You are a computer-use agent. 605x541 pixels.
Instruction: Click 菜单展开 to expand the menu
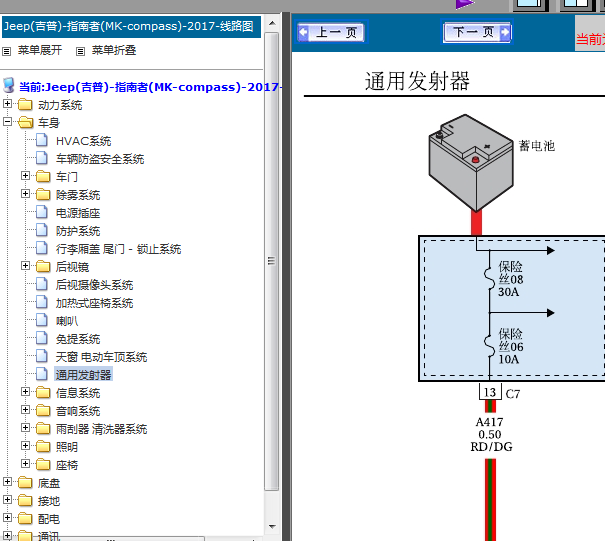point(40,50)
